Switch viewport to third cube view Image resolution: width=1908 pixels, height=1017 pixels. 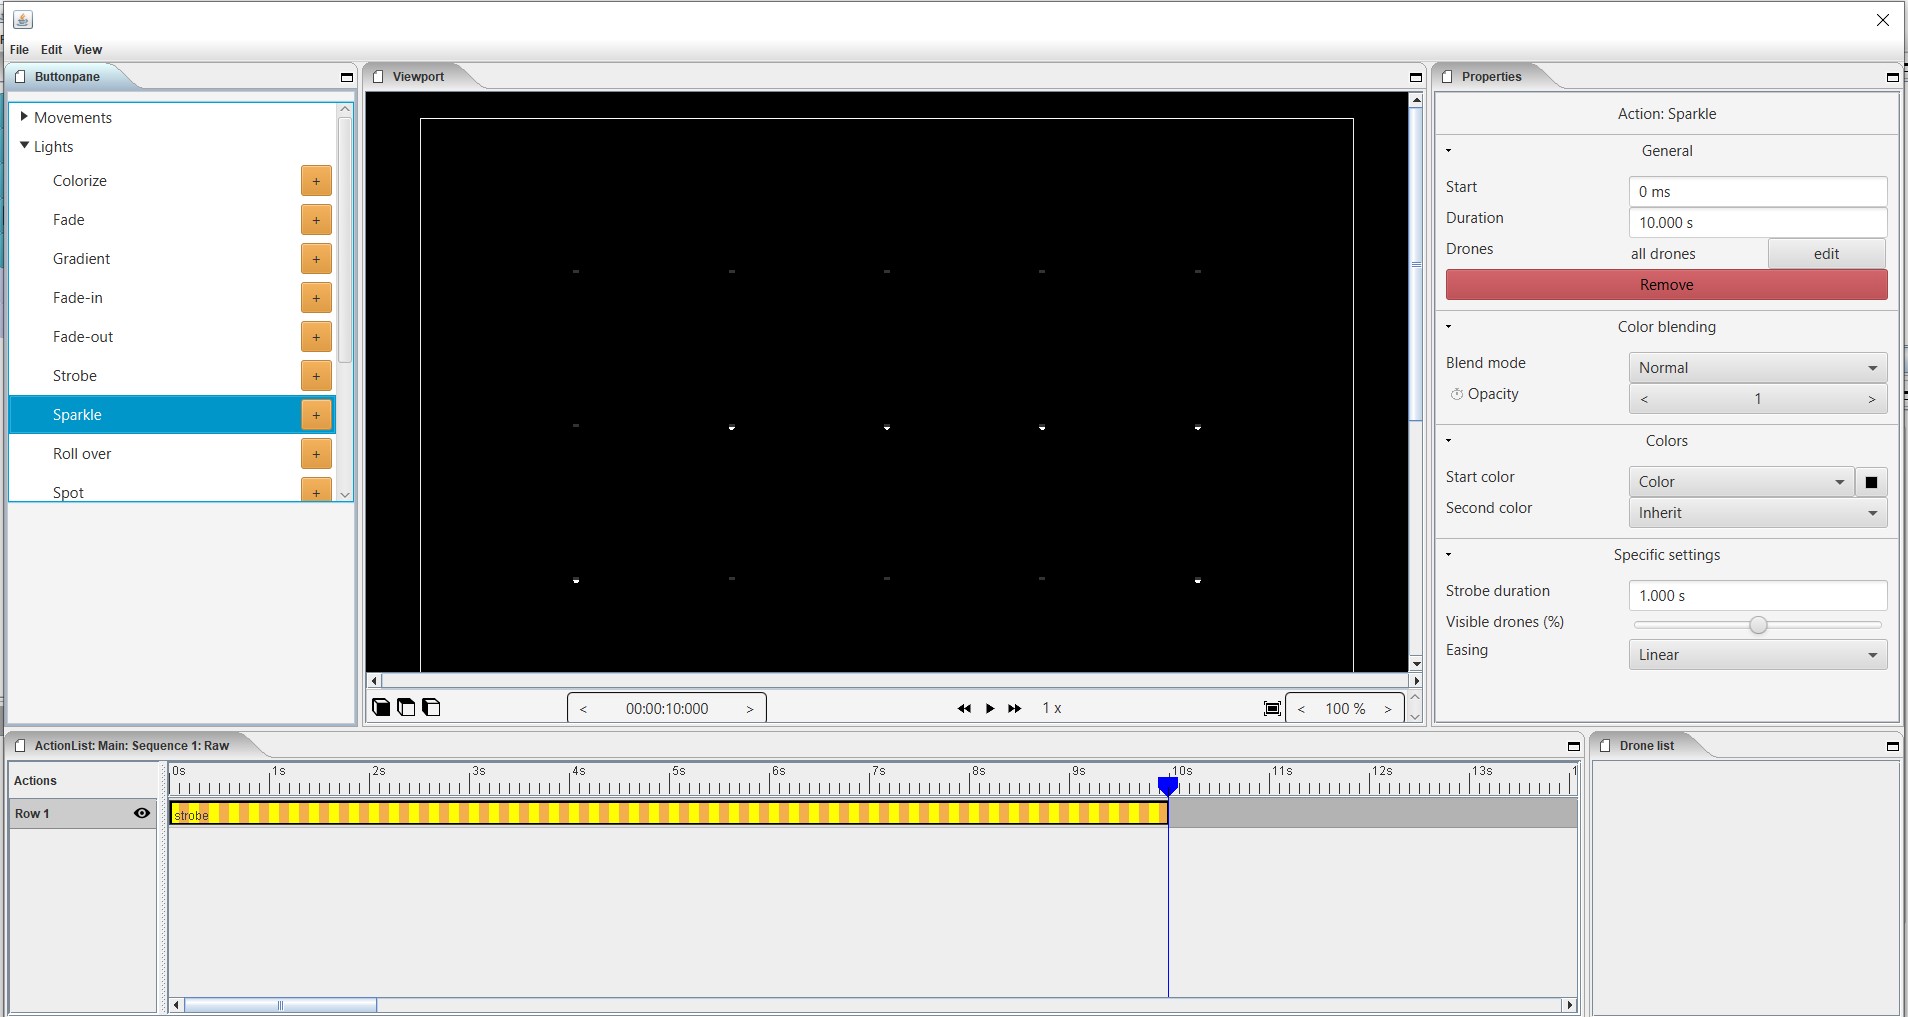point(431,707)
